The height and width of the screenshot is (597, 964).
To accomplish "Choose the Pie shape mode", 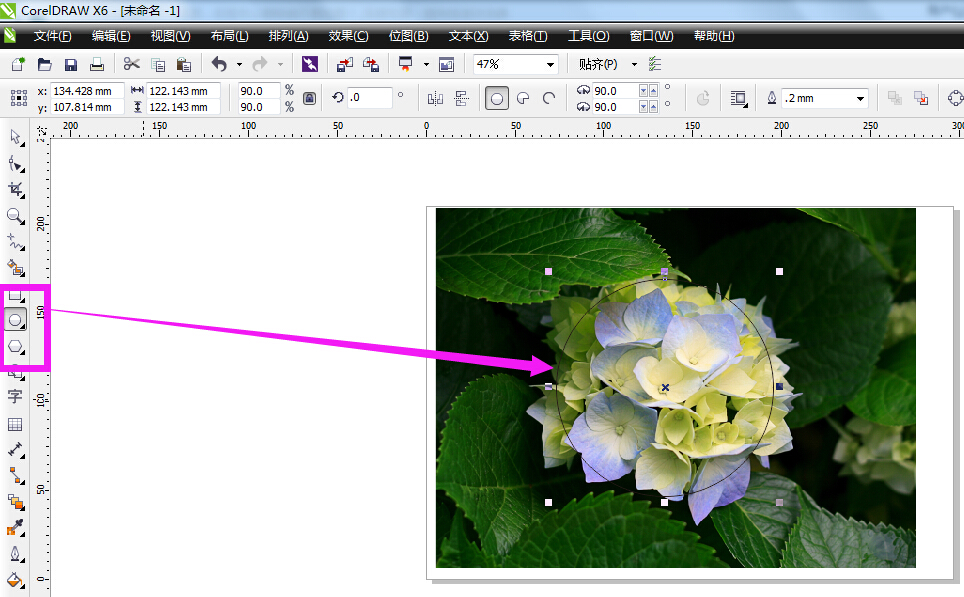I will click(x=523, y=98).
